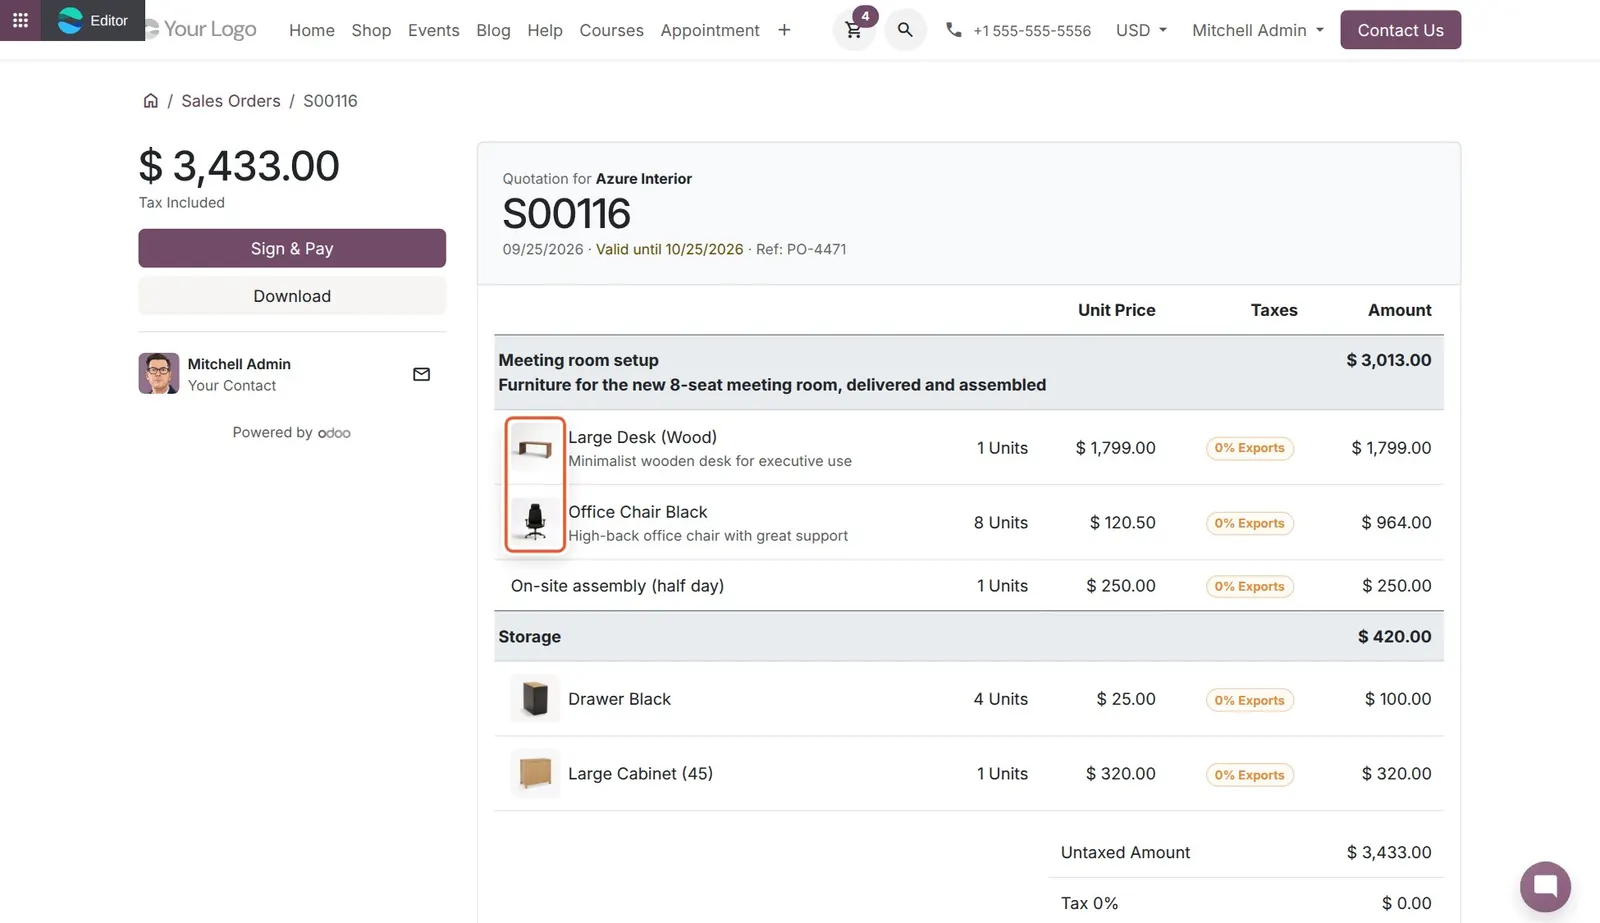Screen dimensions: 1600x923
Task: Click the Azure Interior customer name
Action: (643, 178)
